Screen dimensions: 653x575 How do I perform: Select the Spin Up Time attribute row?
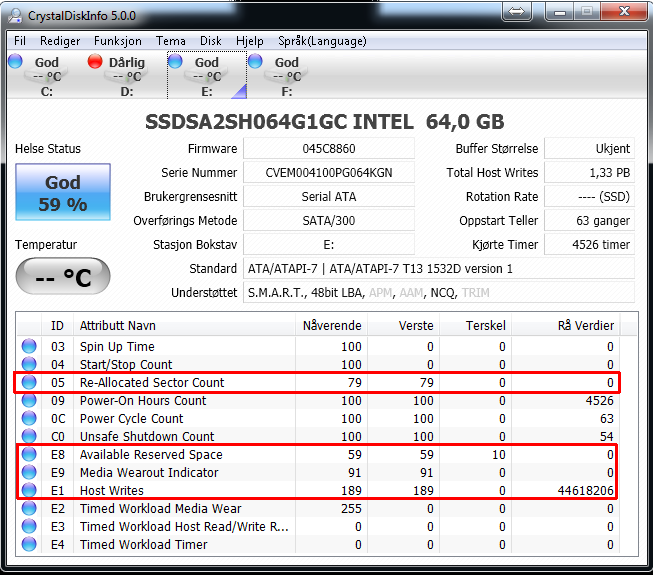318,346
